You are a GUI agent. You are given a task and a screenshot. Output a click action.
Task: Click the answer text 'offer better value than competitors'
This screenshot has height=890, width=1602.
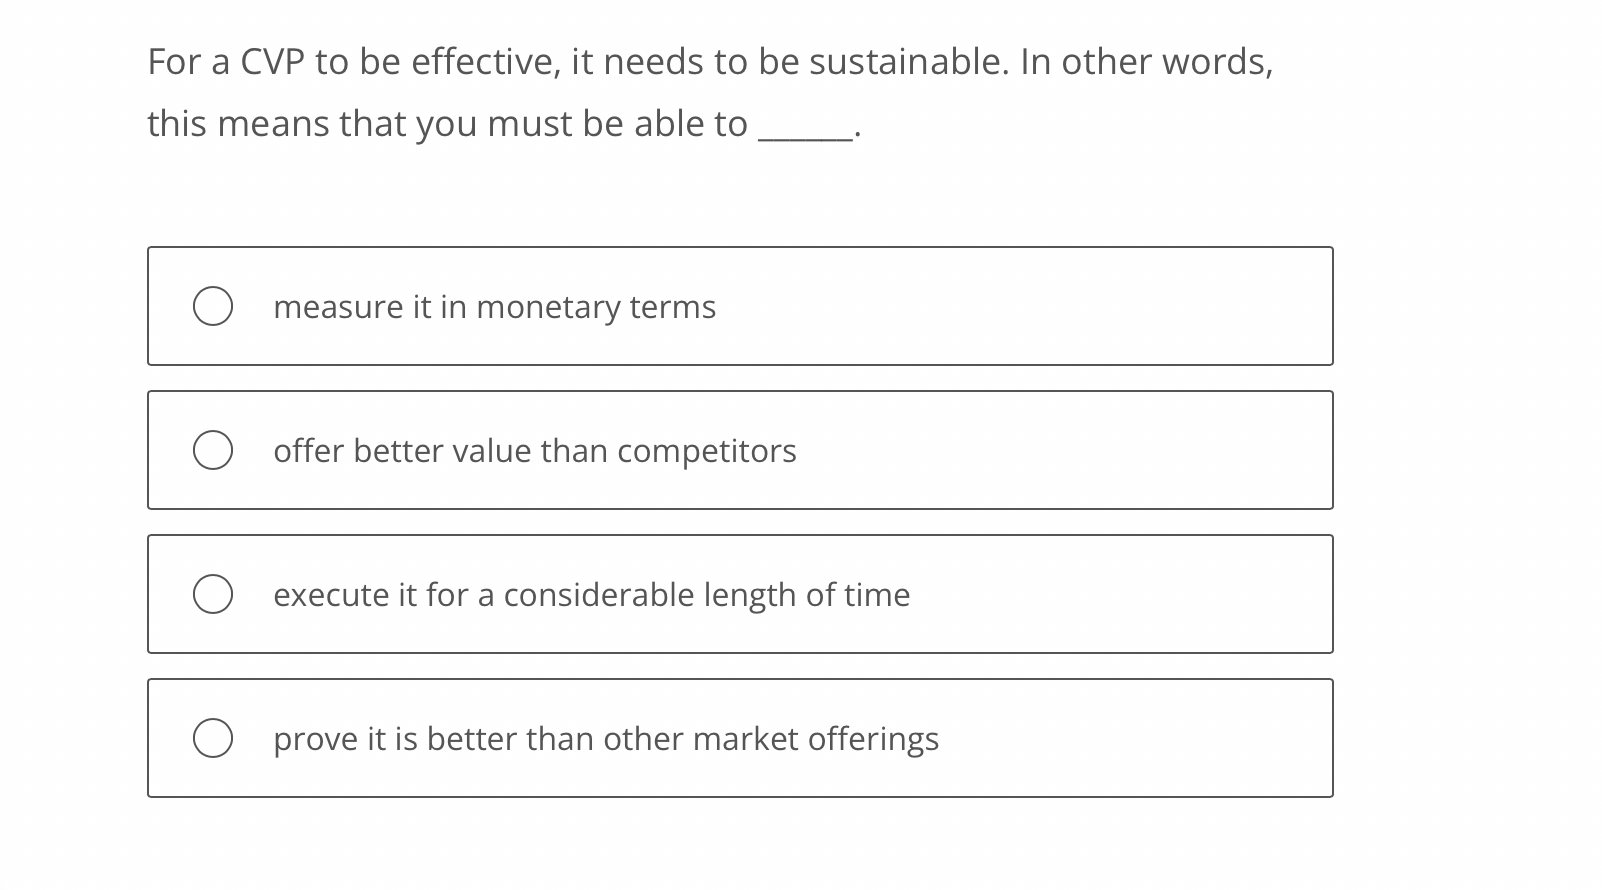click(534, 451)
